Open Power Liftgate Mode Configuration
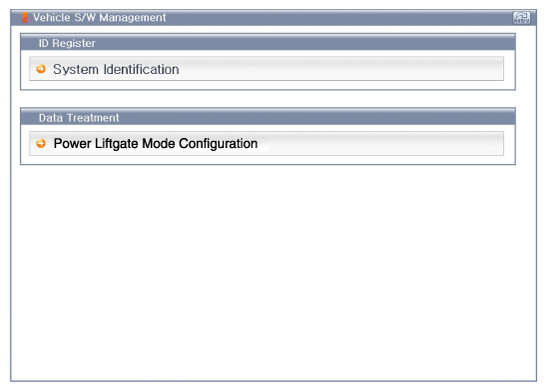The width and height of the screenshot is (547, 391). pyautogui.click(x=266, y=143)
